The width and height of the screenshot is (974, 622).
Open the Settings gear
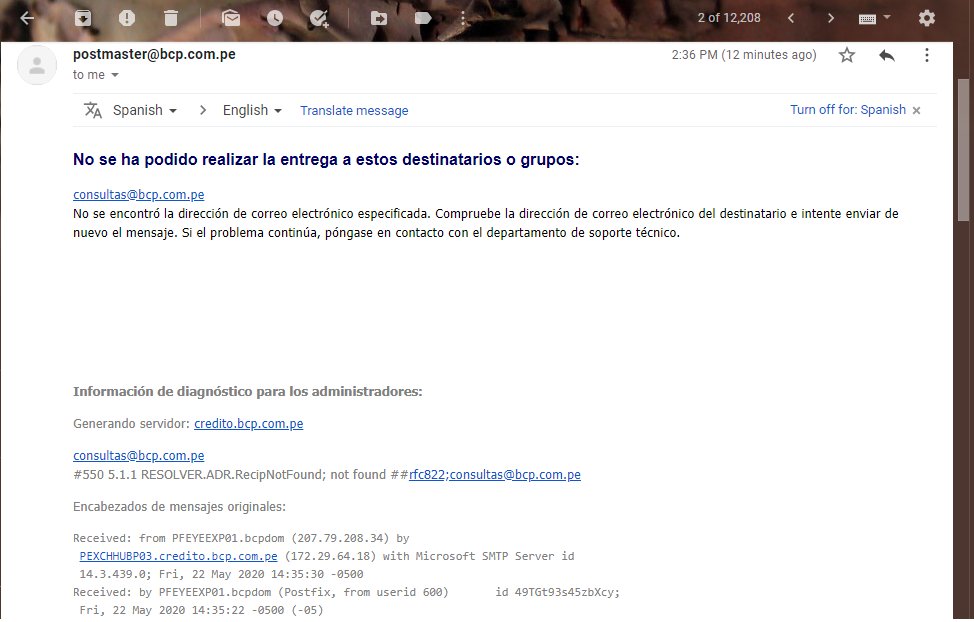click(x=927, y=18)
